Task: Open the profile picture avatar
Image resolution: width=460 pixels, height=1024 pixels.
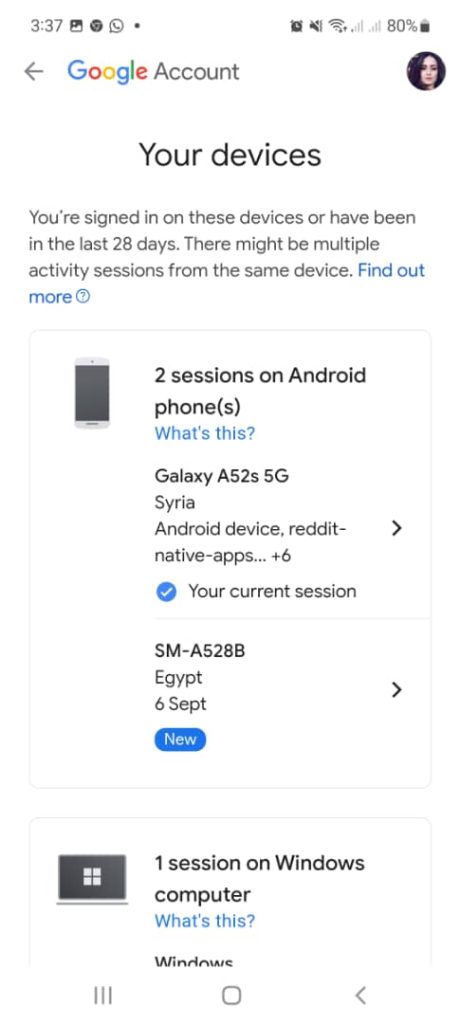Action: 426,71
